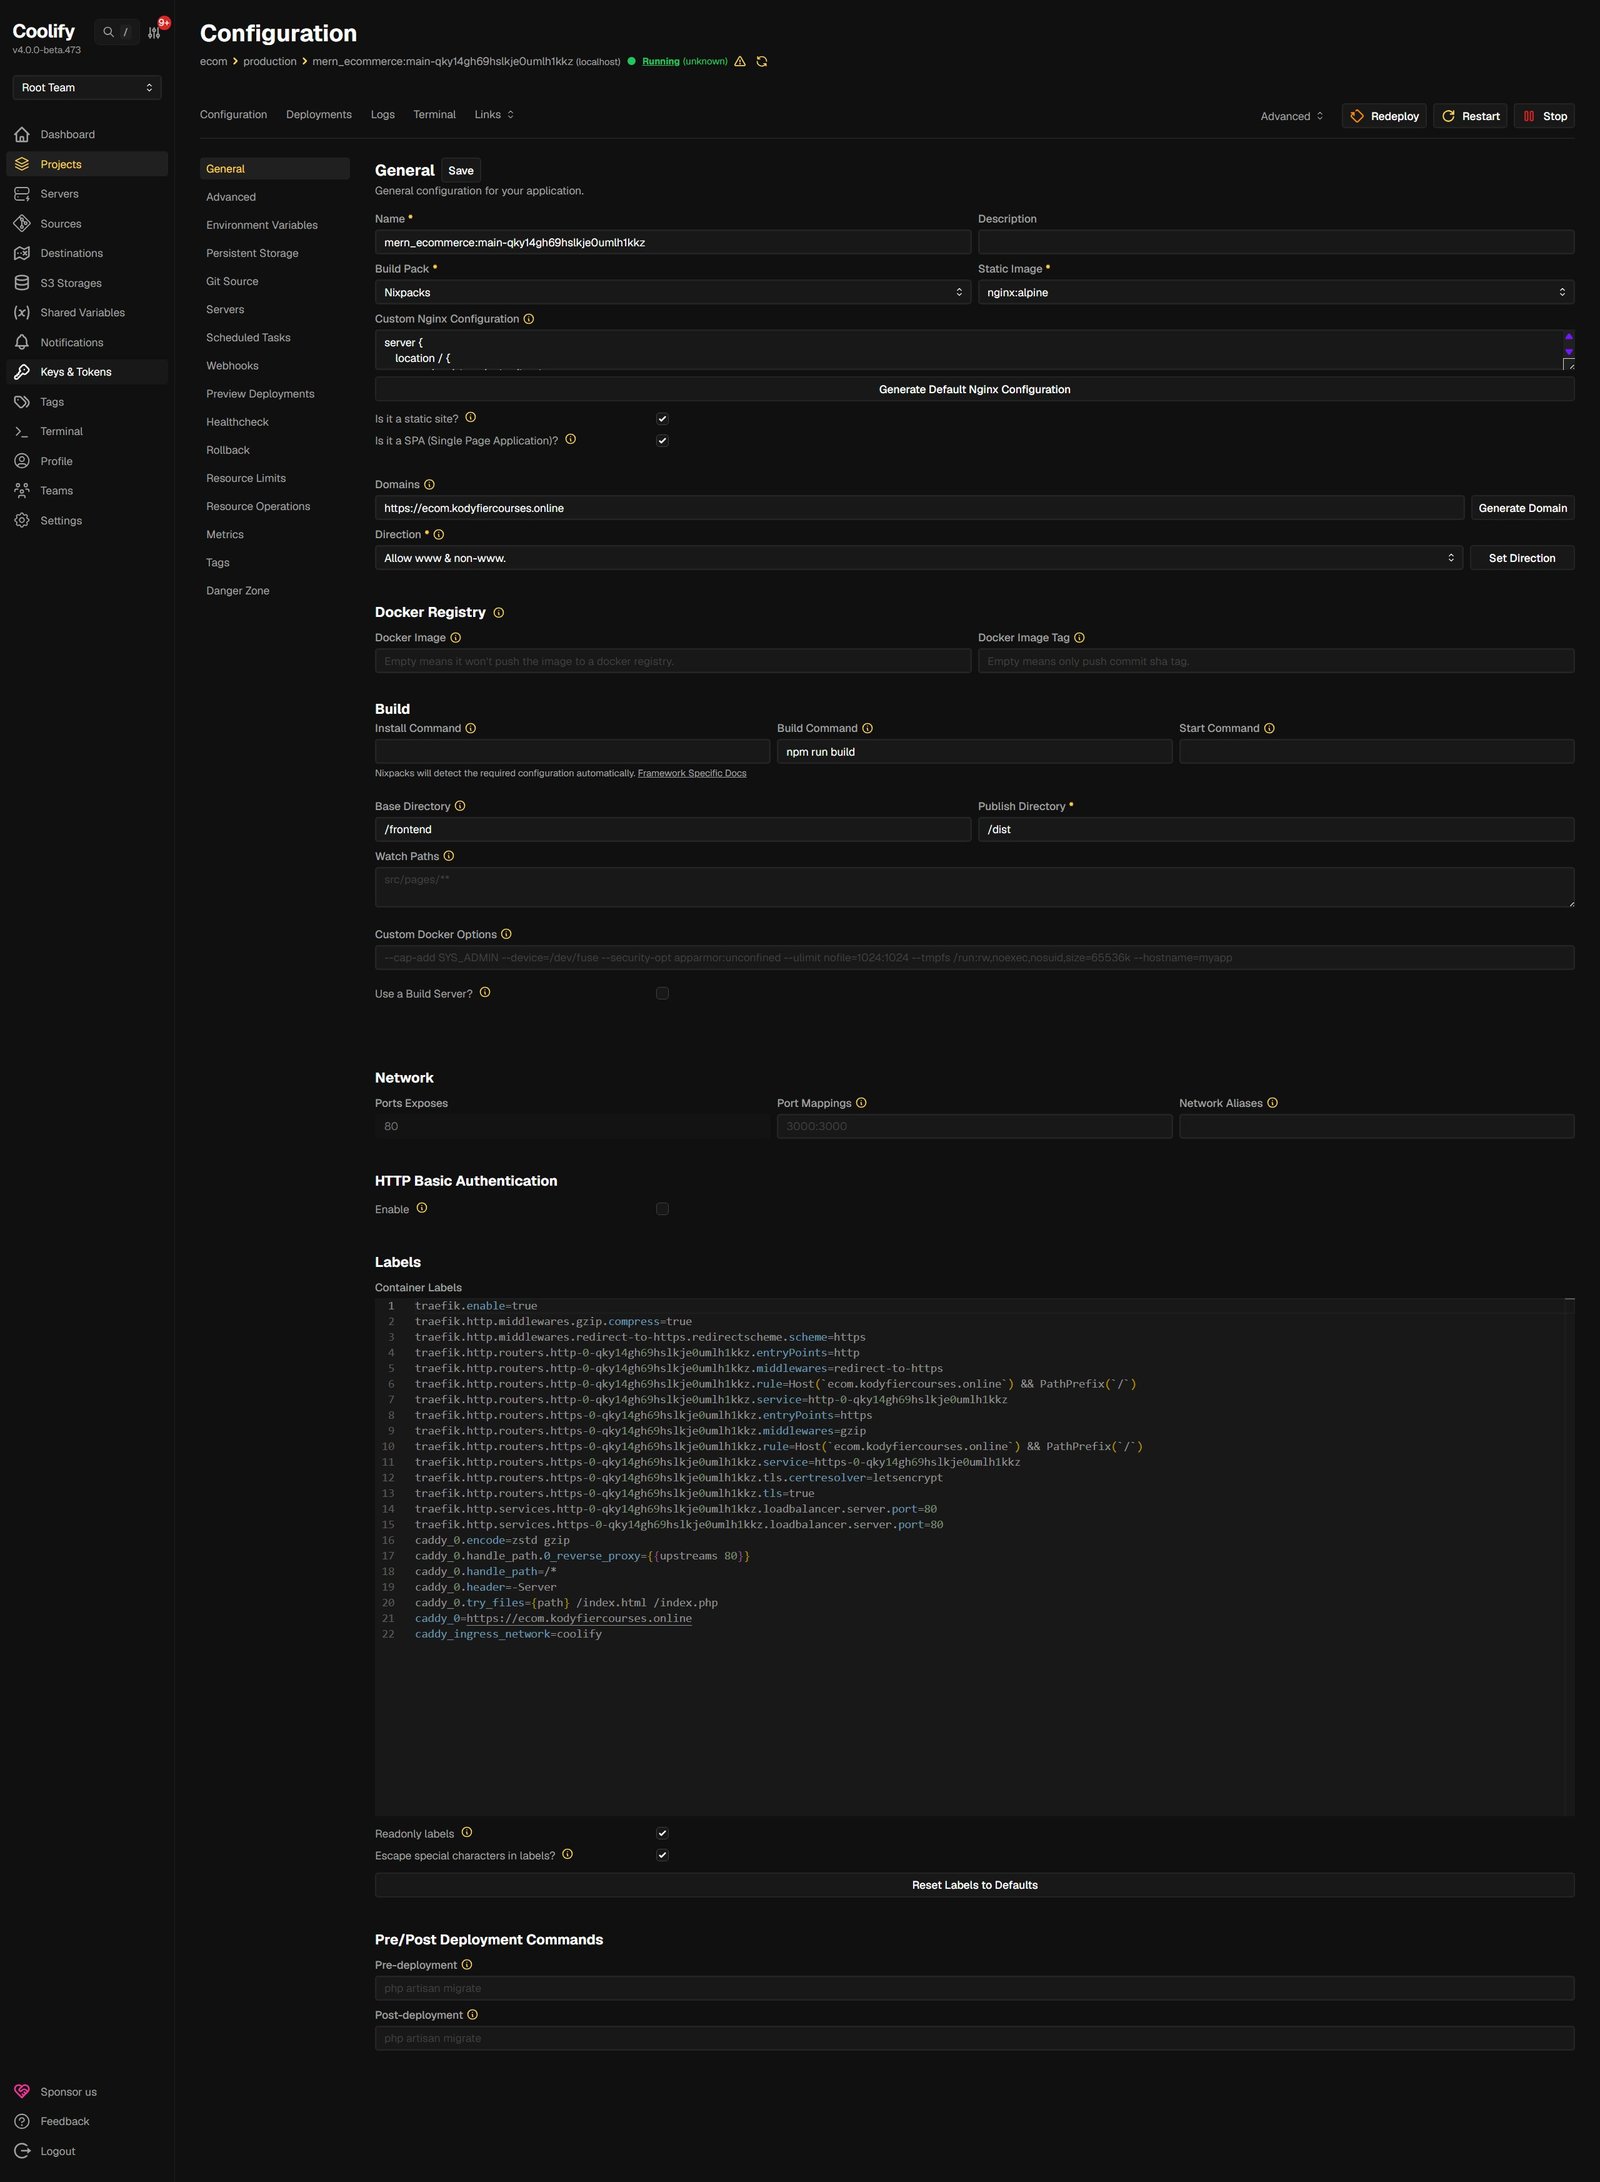Uncheck the 'Is it a static site?' checkbox
This screenshot has height=2182, width=1600.
point(662,419)
